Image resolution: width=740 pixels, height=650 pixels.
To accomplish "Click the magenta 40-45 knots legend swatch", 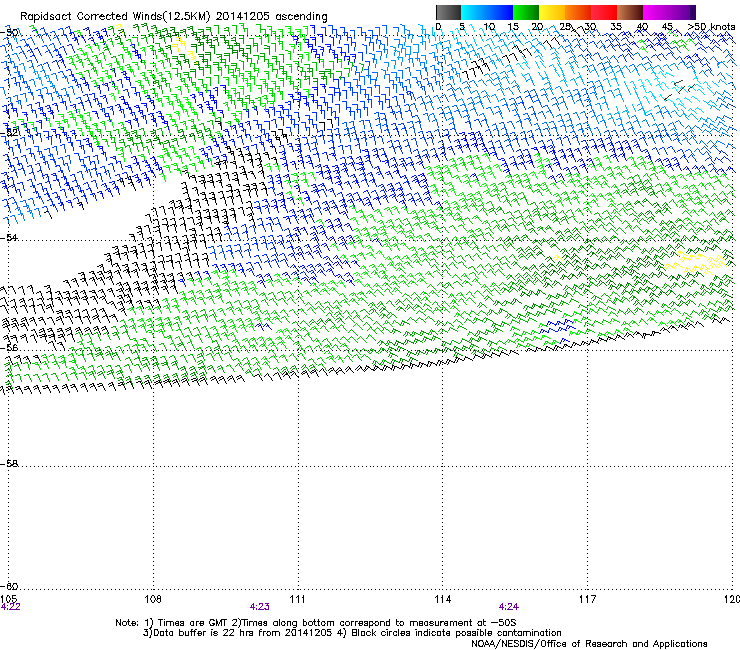I will [x=656, y=12].
